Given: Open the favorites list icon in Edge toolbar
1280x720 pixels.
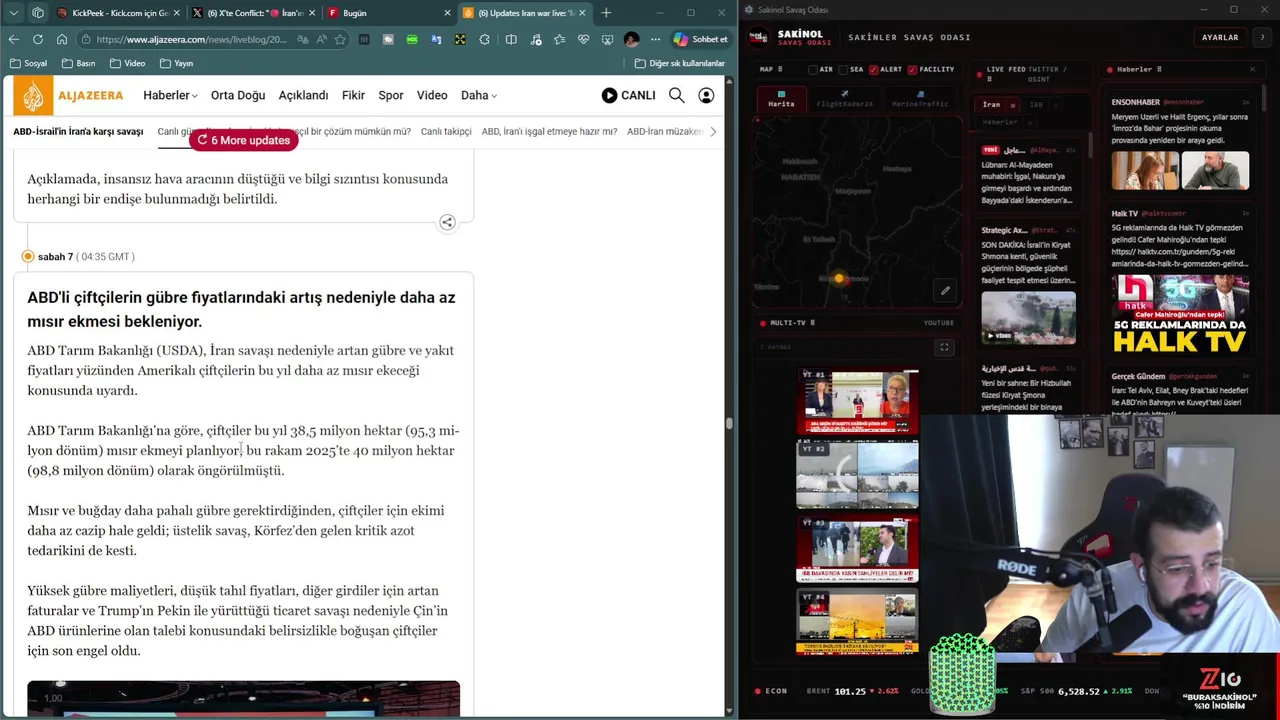Looking at the screenshot, I should pyautogui.click(x=559, y=39).
